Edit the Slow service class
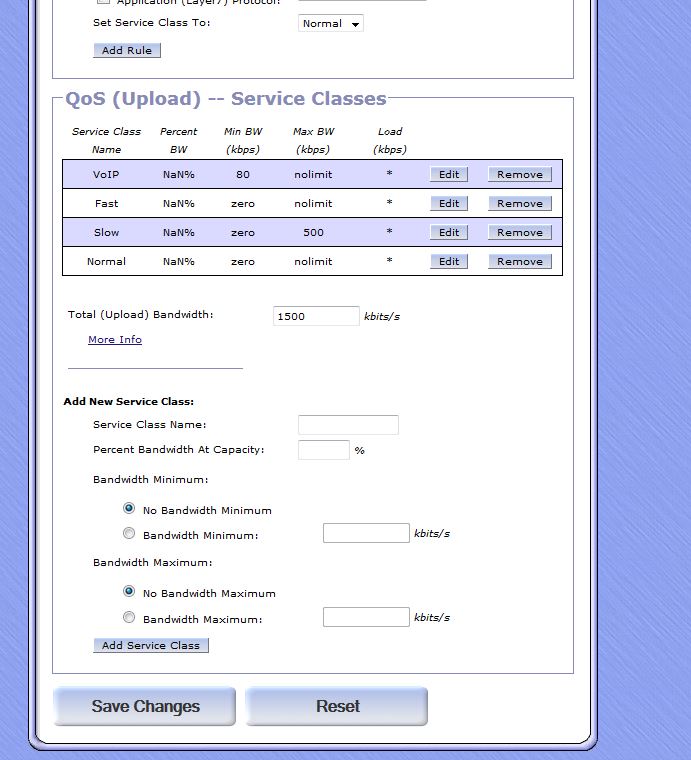The image size is (691, 760). (x=449, y=232)
